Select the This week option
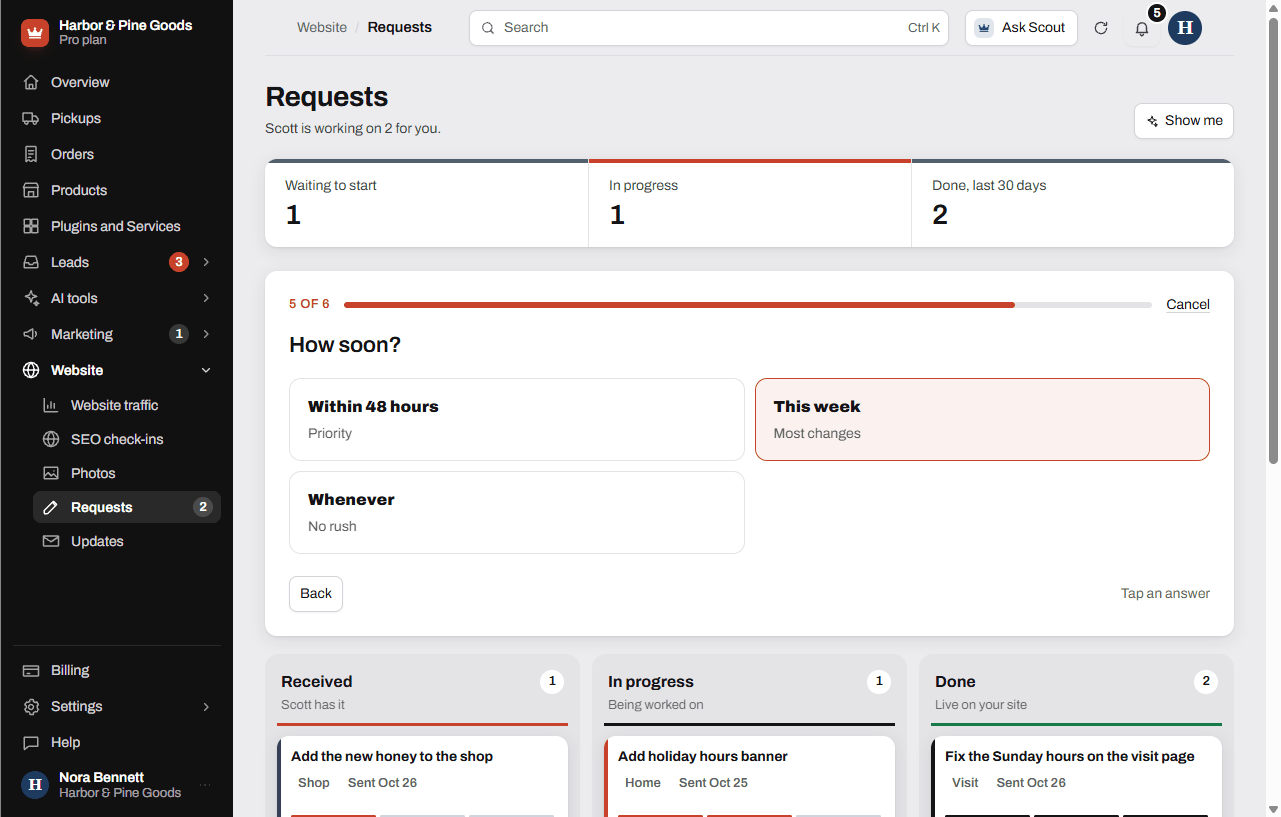This screenshot has height=817, width=1281. 982,419
